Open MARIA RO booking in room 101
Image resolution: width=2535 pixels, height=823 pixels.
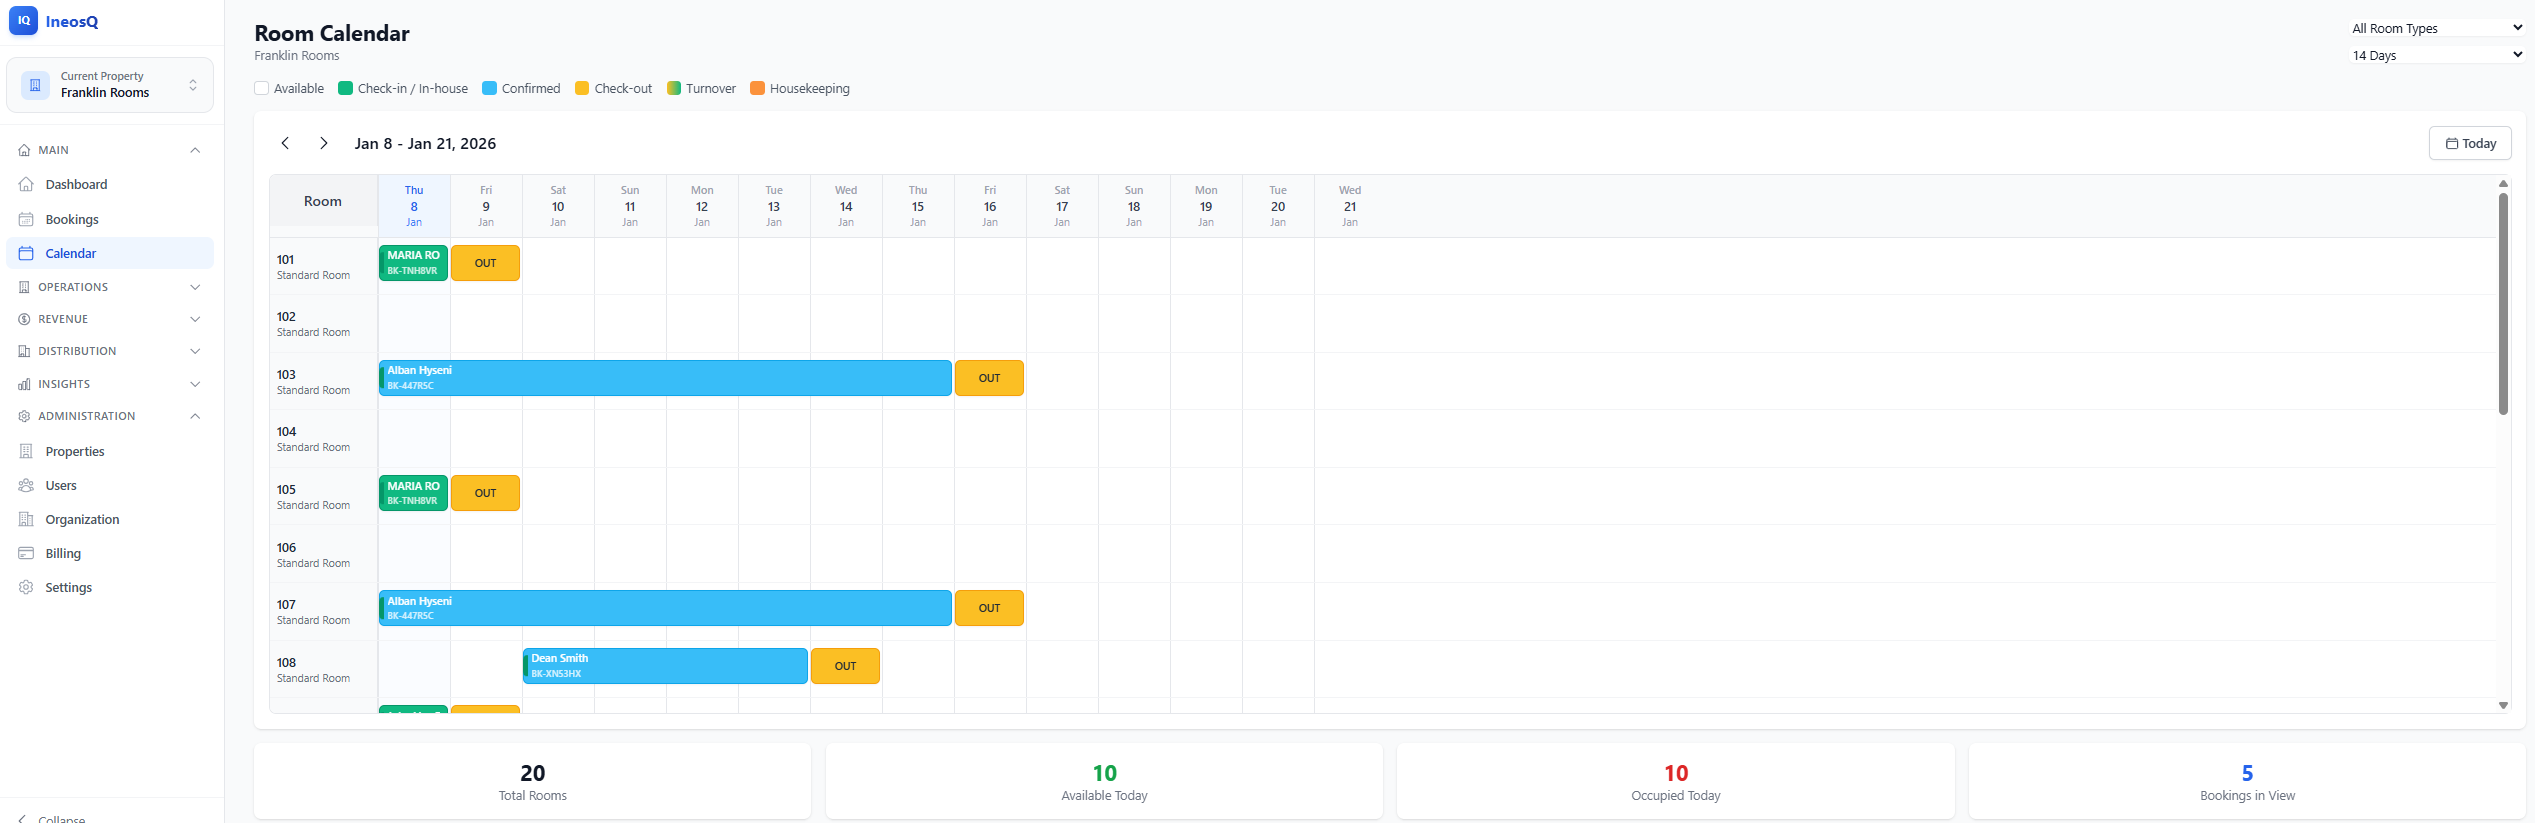coord(413,263)
